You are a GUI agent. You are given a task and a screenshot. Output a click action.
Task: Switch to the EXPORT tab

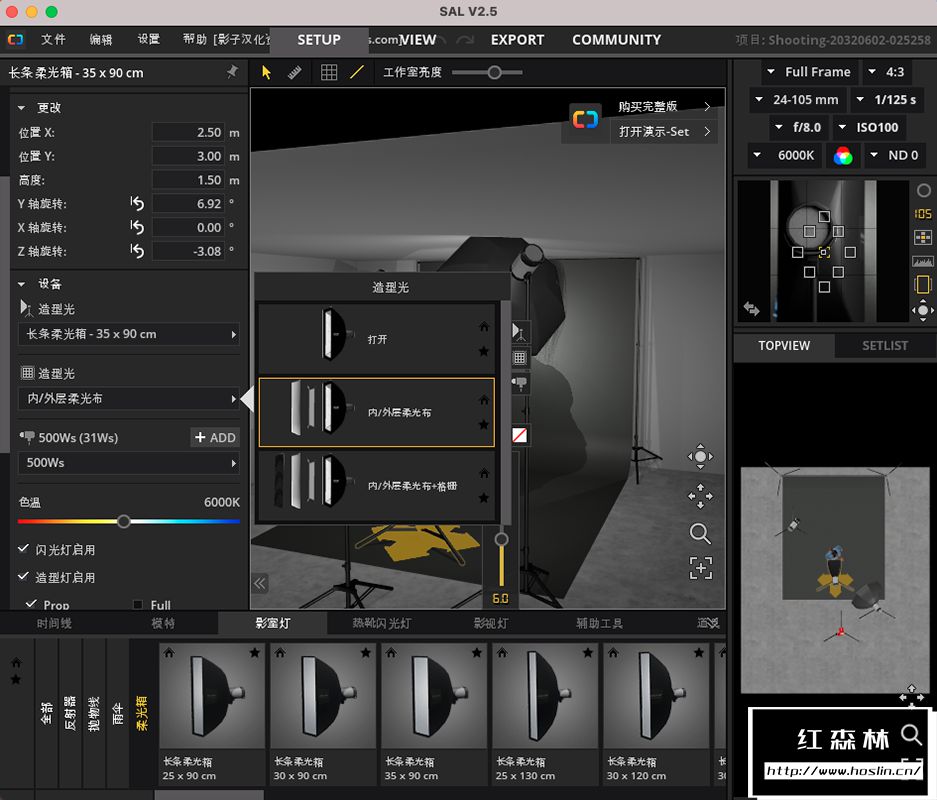[517, 40]
